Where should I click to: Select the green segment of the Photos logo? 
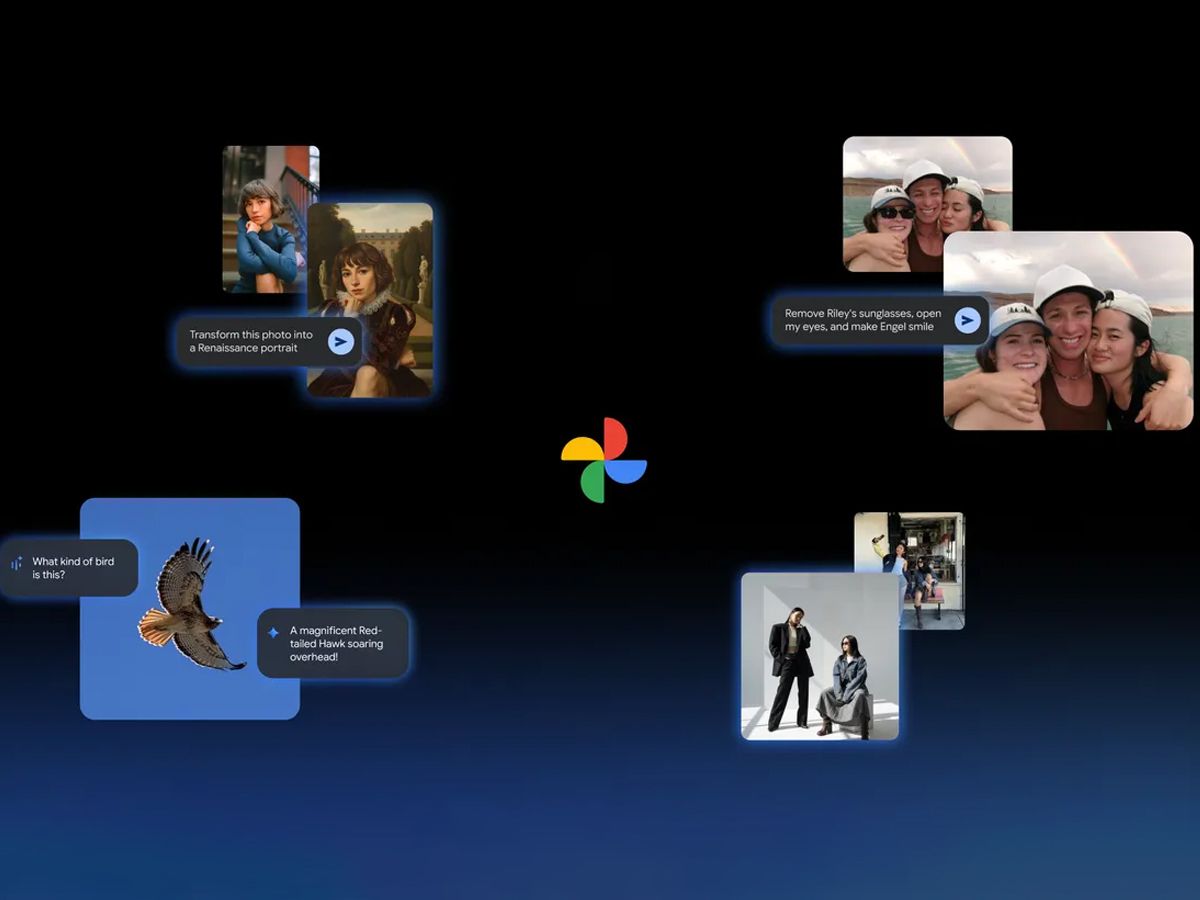[x=593, y=482]
